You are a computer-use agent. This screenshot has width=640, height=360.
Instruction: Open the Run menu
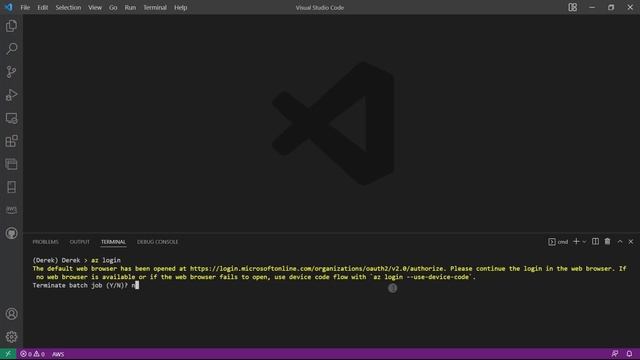coord(130,7)
